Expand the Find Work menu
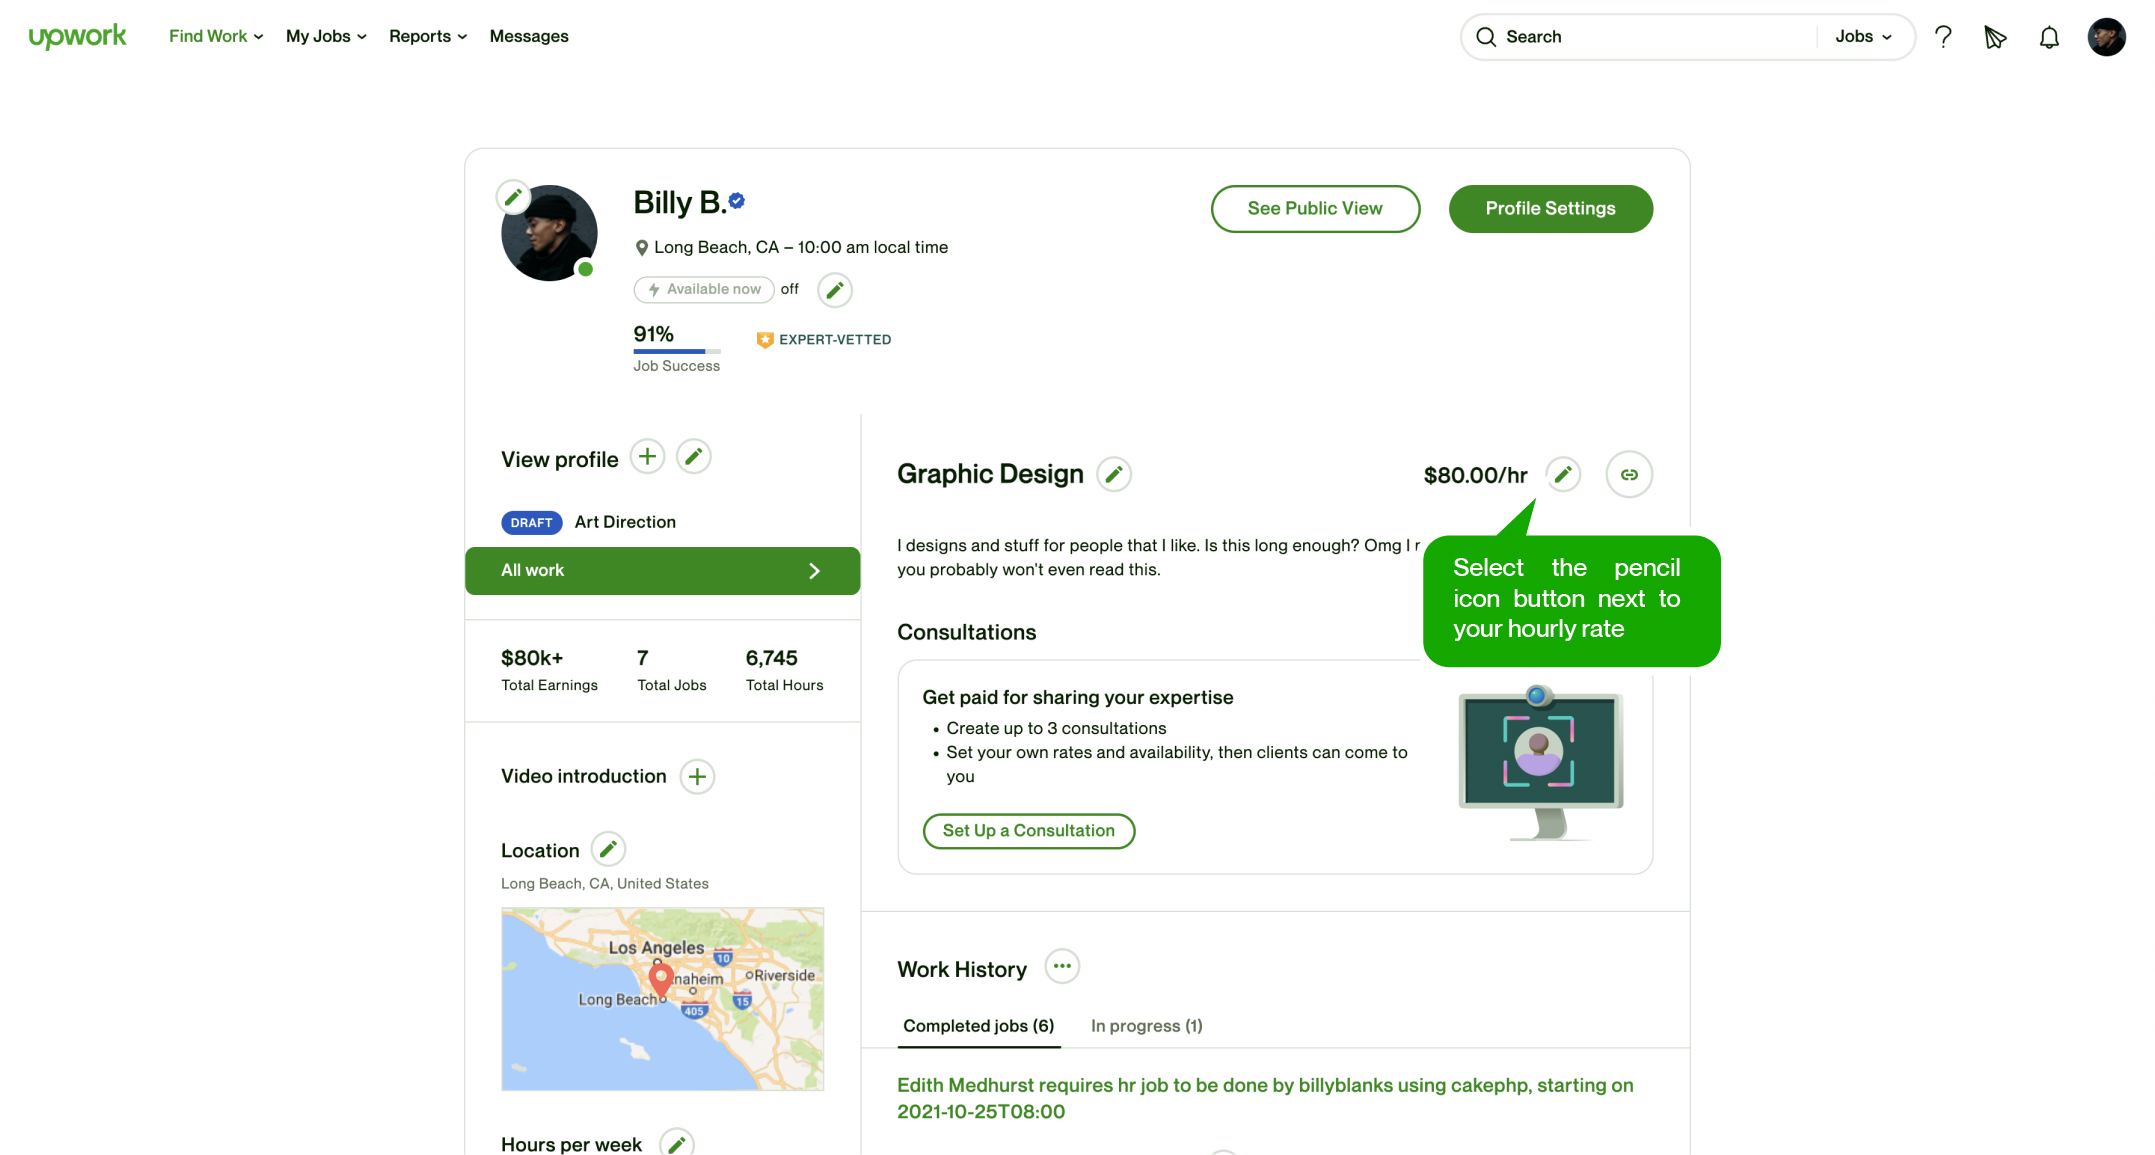 pos(216,36)
